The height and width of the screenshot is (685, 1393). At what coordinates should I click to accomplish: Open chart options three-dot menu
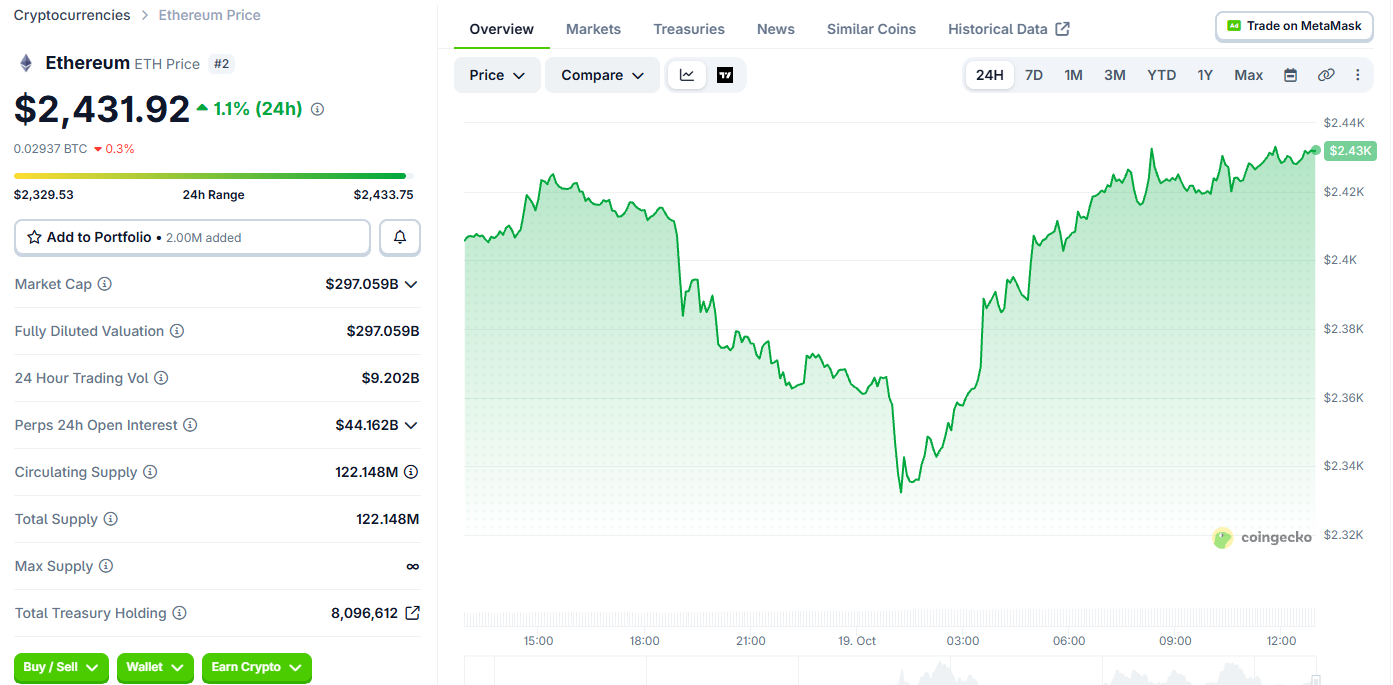[x=1357, y=75]
